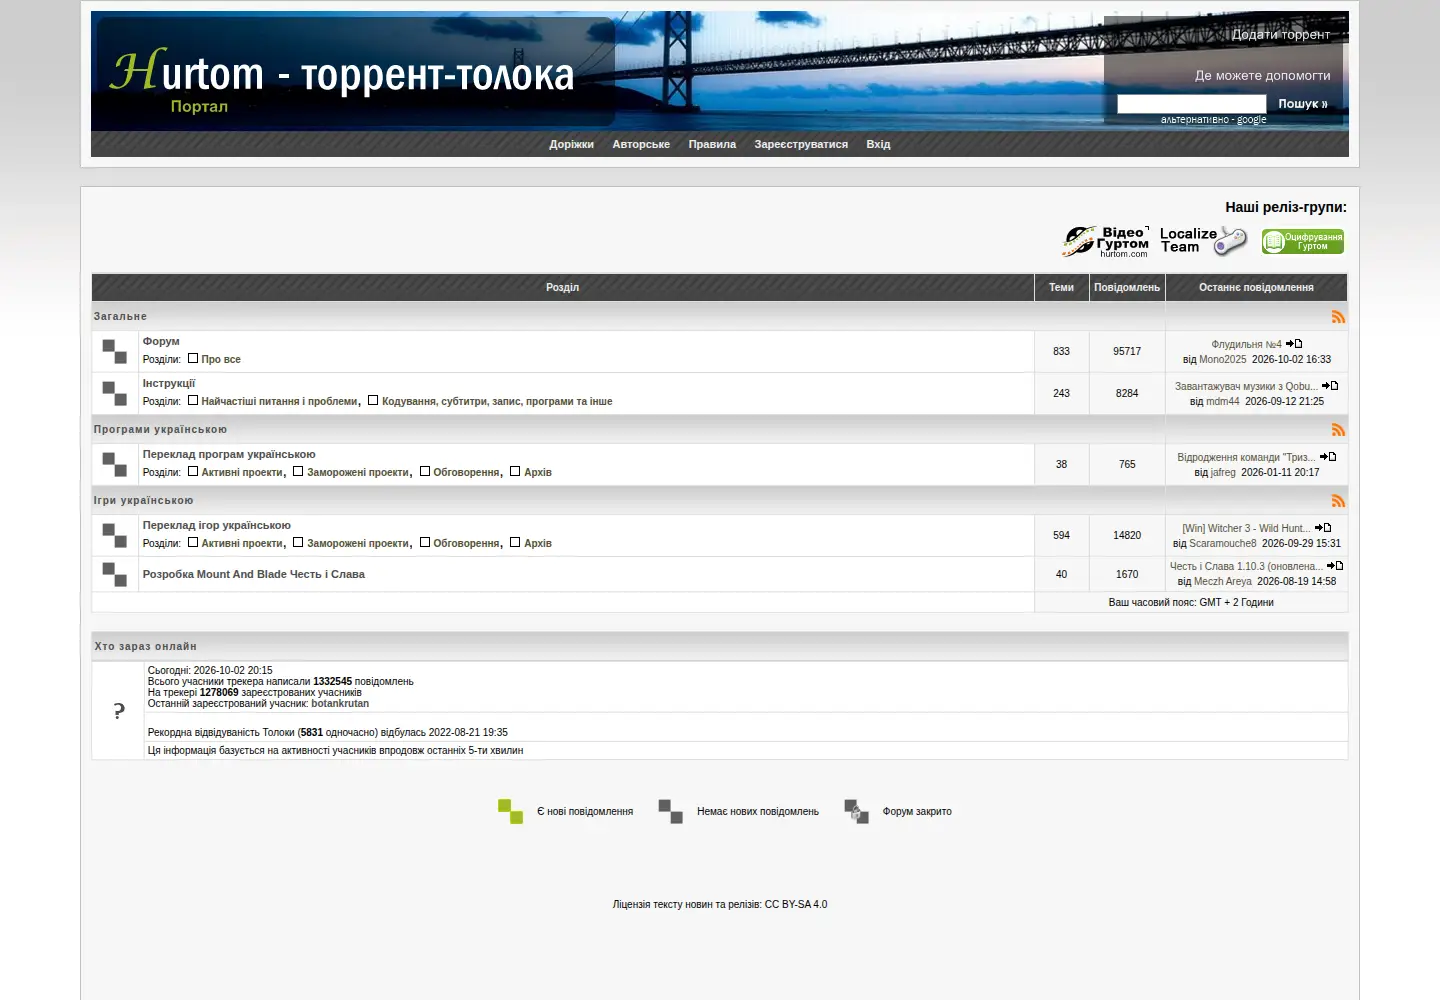Go to latest post in Честь і Слава 1.10.3
This screenshot has height=1000, width=1440.
point(1335,566)
